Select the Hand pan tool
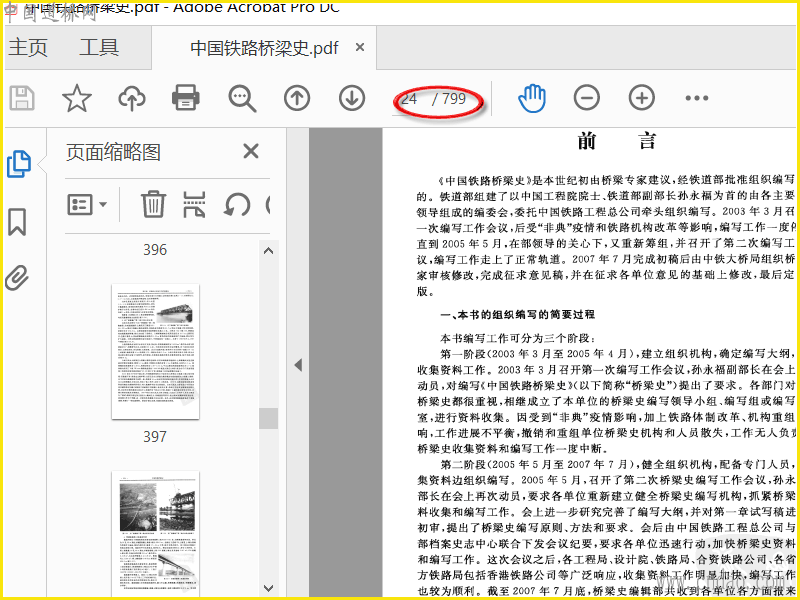The height and width of the screenshot is (600, 800). pos(532,98)
